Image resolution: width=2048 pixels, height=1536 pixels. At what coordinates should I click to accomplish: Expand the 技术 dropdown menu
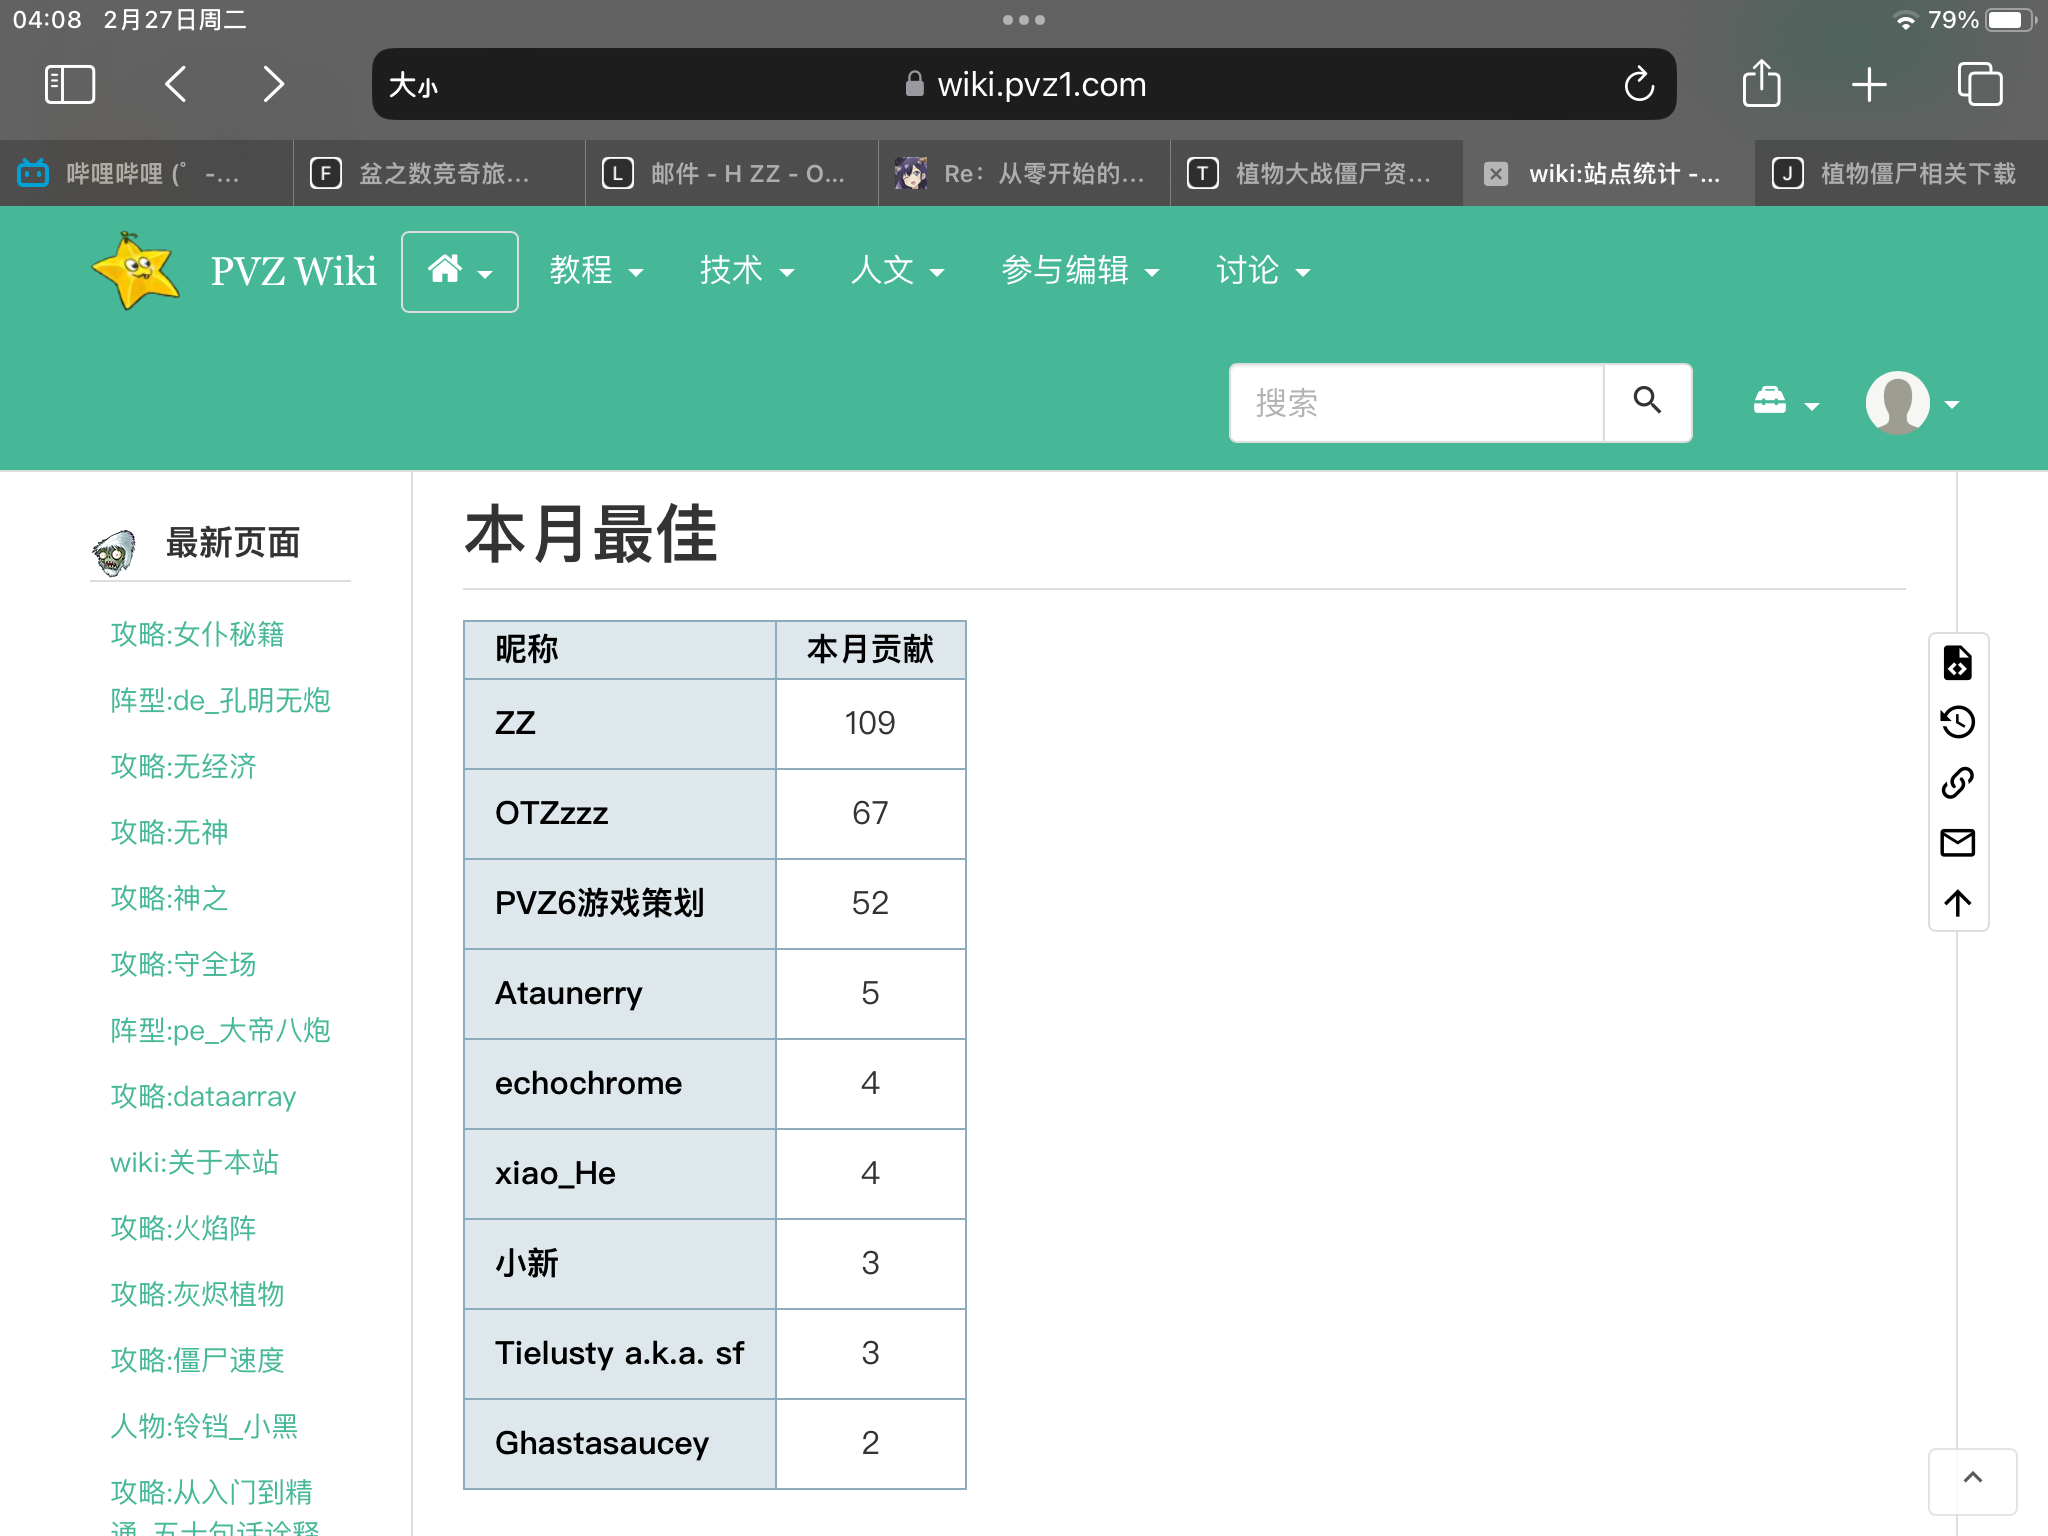[747, 271]
